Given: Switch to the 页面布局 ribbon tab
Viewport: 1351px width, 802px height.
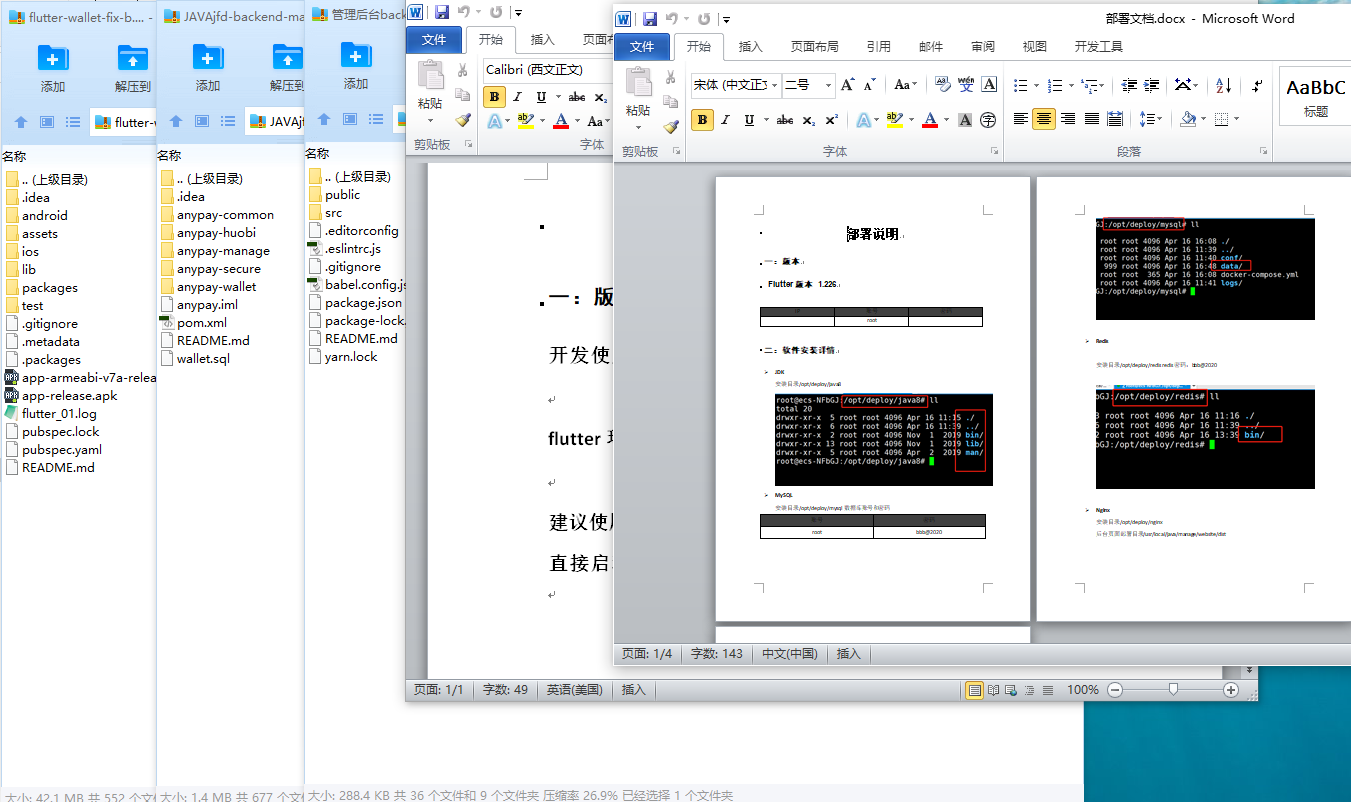Looking at the screenshot, I should coord(814,46).
